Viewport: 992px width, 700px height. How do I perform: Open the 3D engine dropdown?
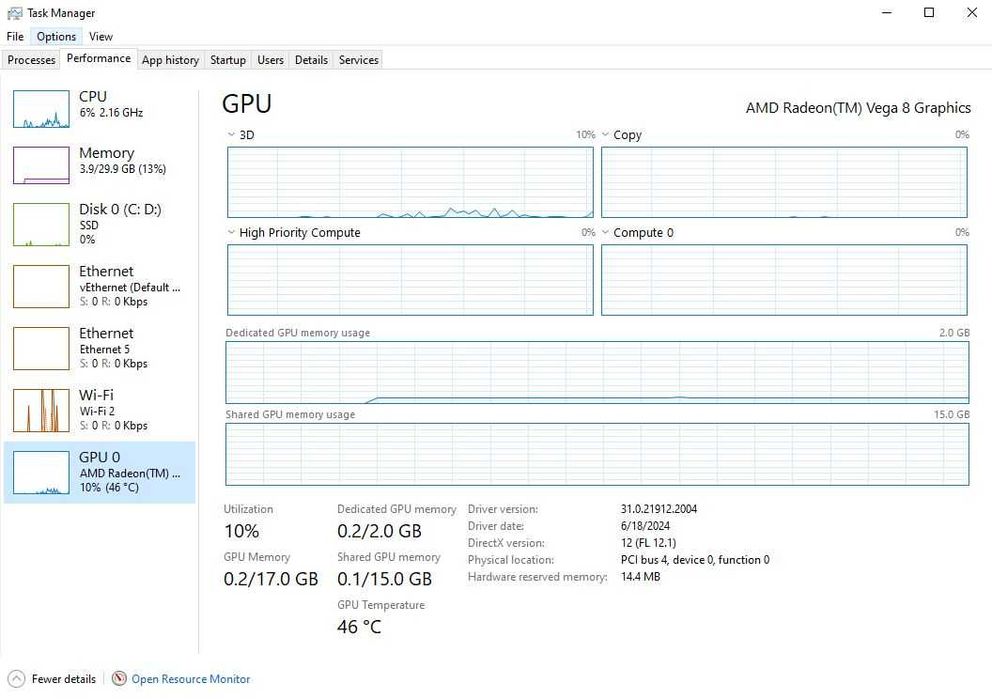tap(232, 135)
